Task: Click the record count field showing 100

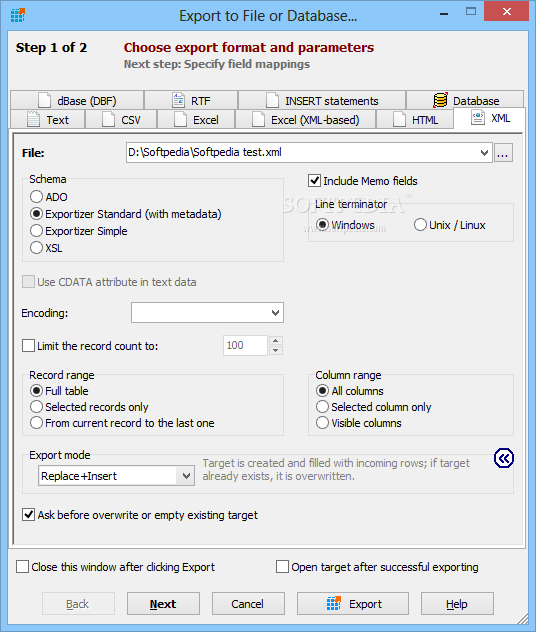Action: click(x=245, y=345)
